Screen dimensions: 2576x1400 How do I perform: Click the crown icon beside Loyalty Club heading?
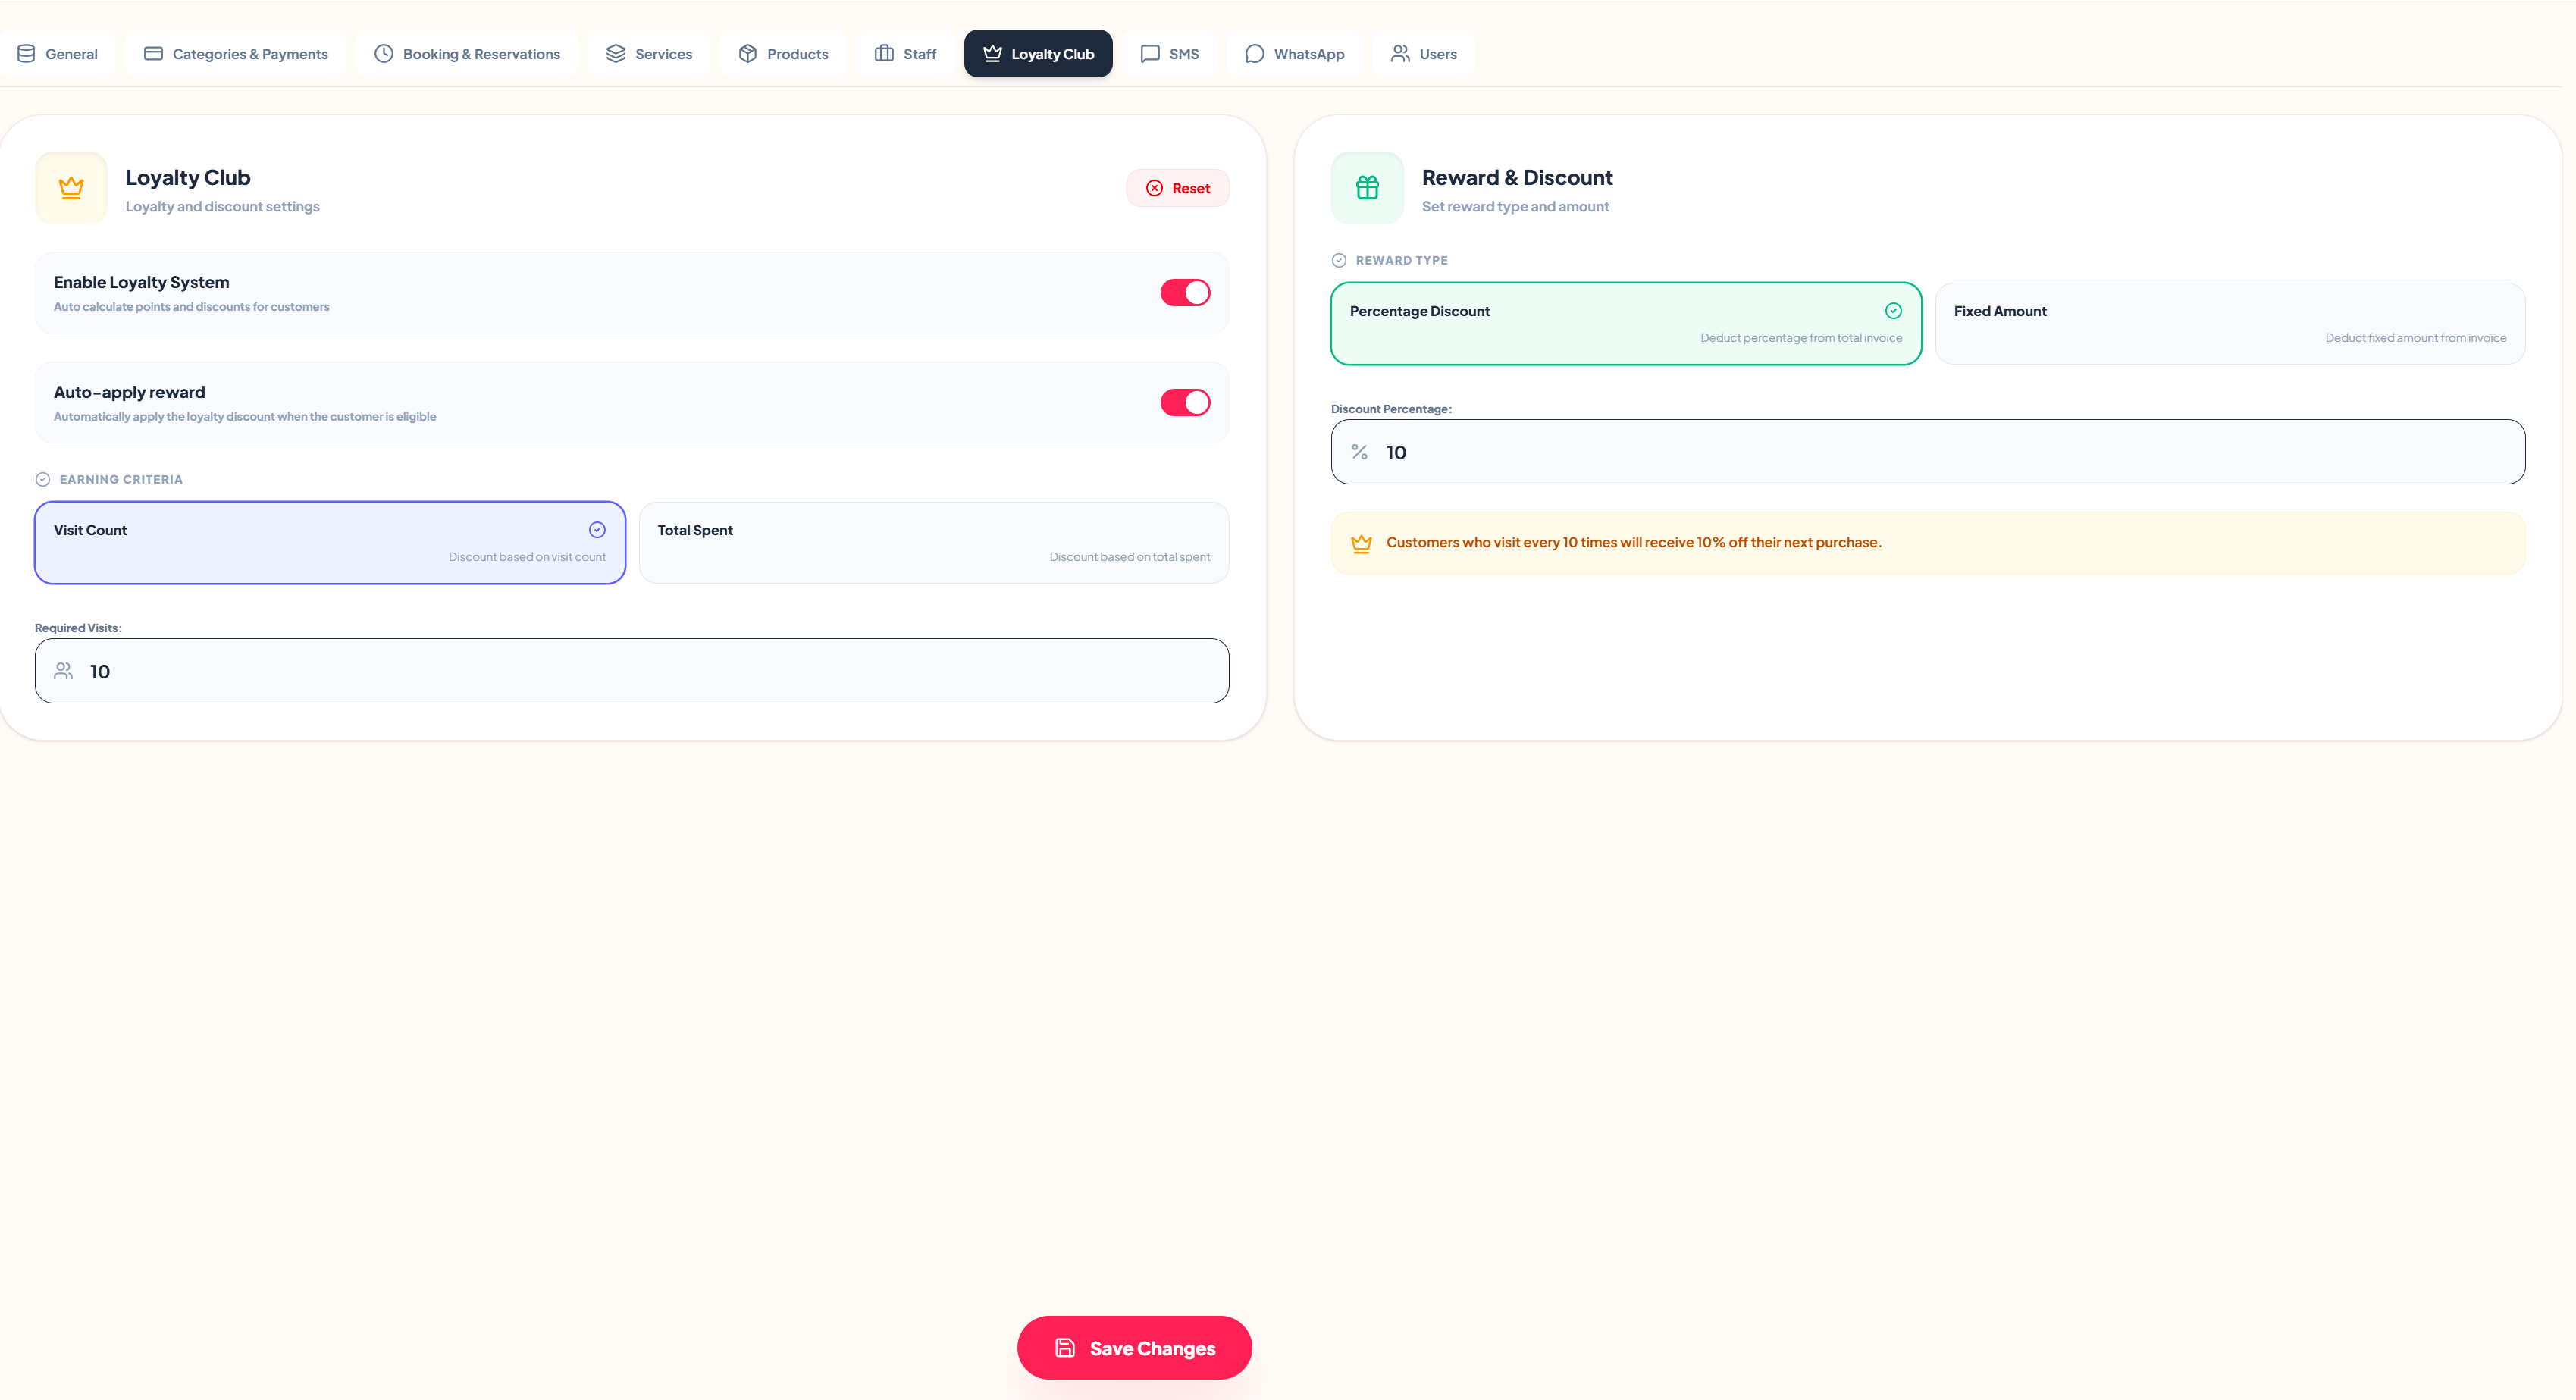[71, 188]
